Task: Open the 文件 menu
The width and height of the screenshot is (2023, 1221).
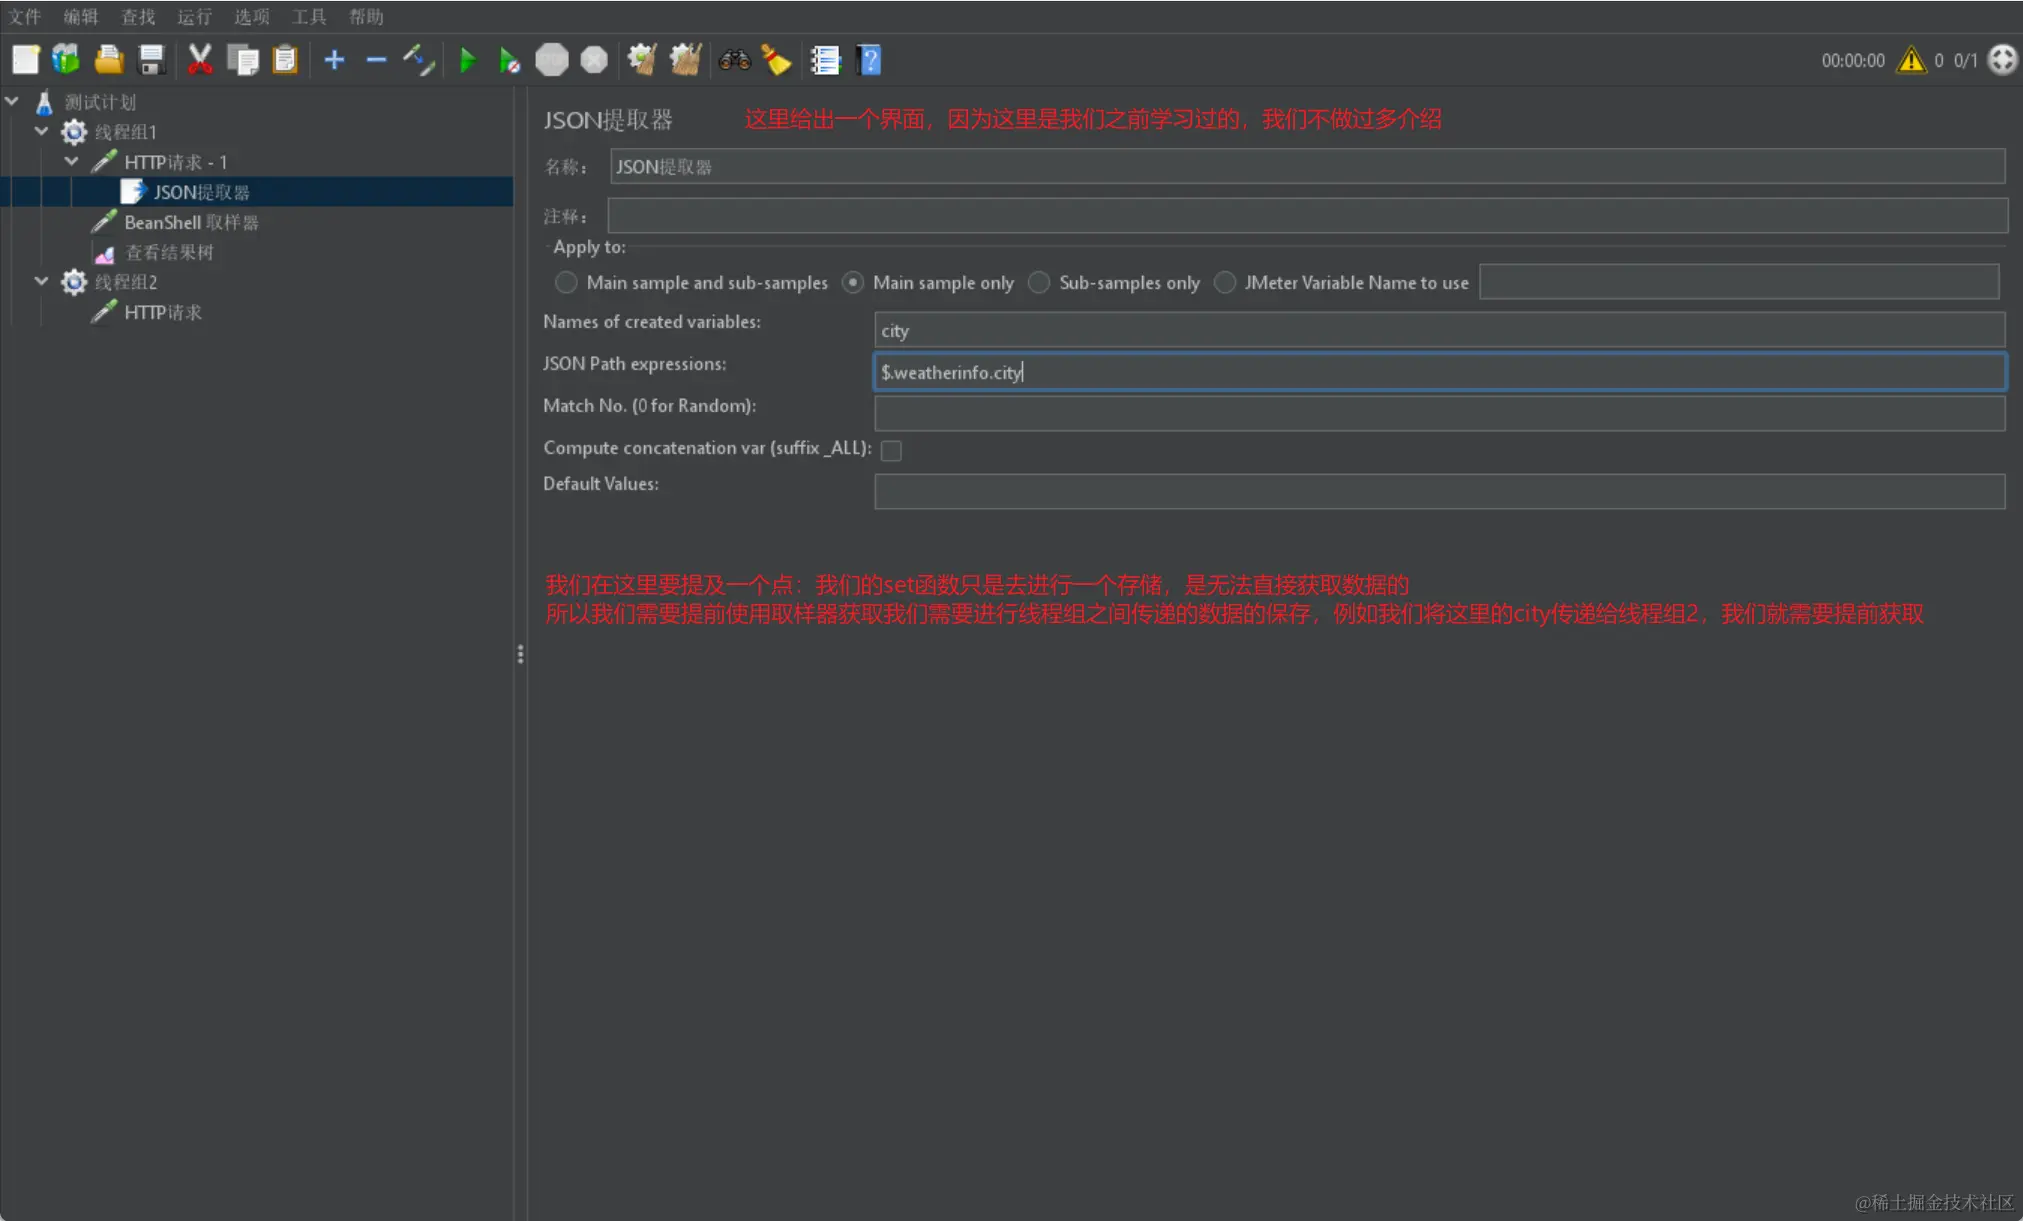Action: click(x=25, y=16)
